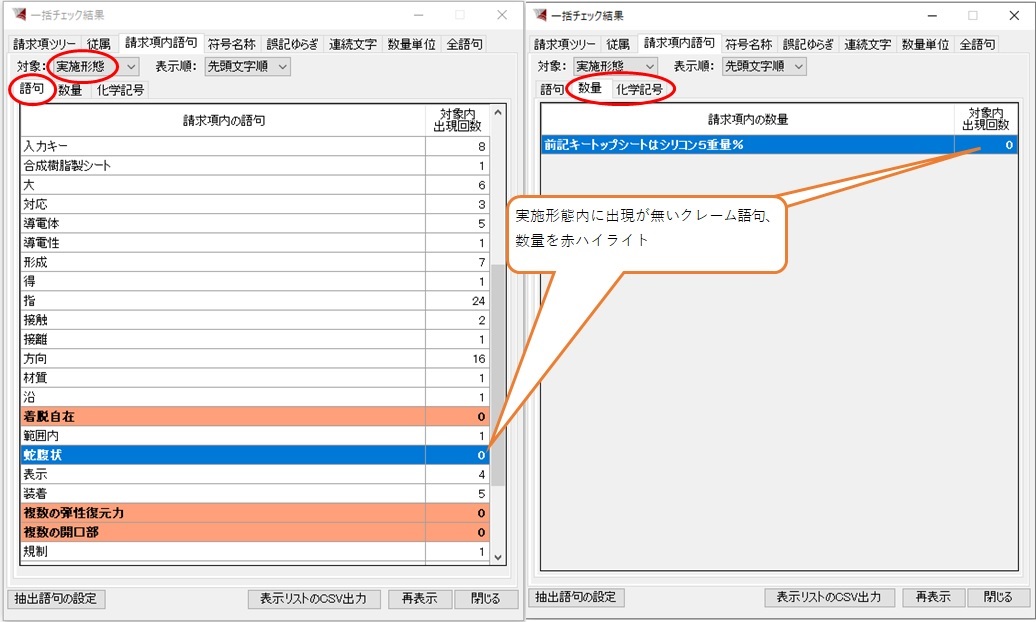The width and height of the screenshot is (1036, 622).
Task: Select row 接離
Action: (x=255, y=339)
